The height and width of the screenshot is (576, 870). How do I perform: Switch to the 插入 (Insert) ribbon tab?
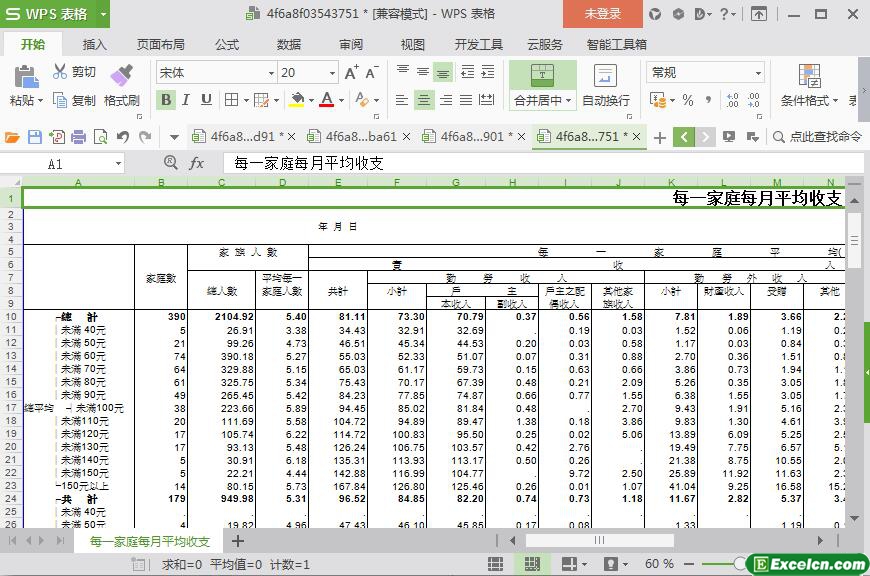coord(95,44)
